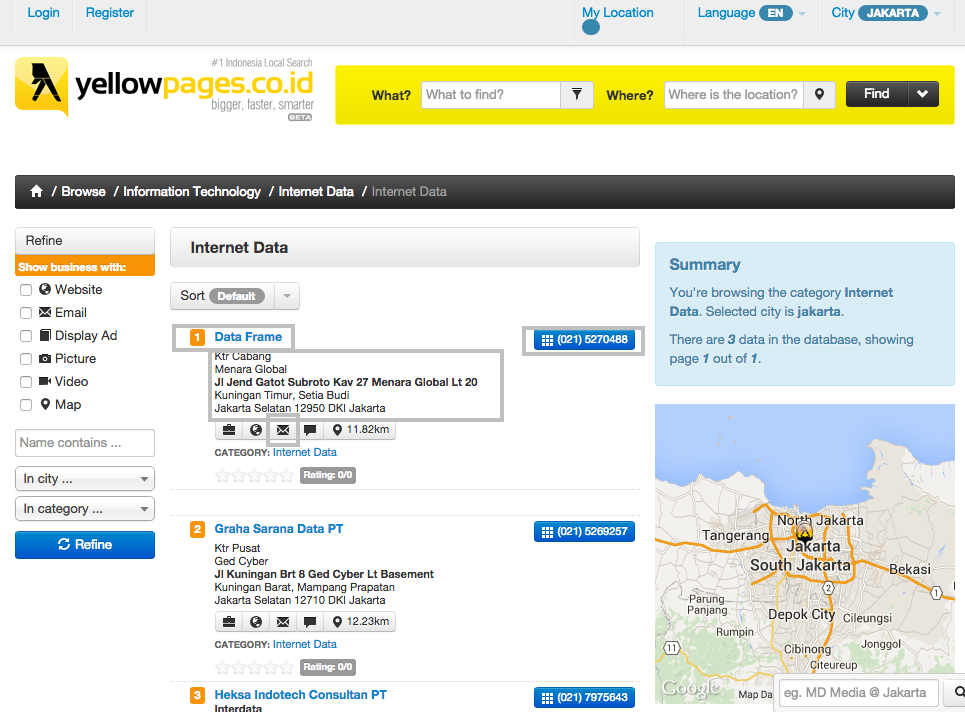Screen dimensions: 965x712
Task: Focus the map search box eg. MD Media
Action: (859, 693)
